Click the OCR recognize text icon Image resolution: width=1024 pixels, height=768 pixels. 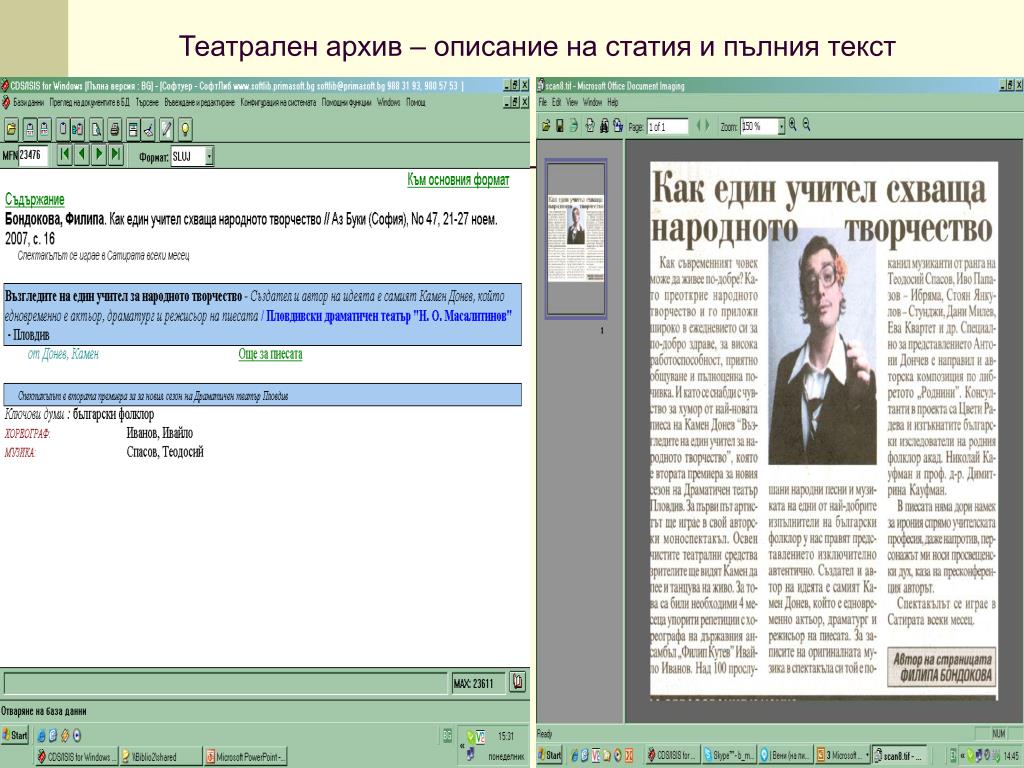590,126
